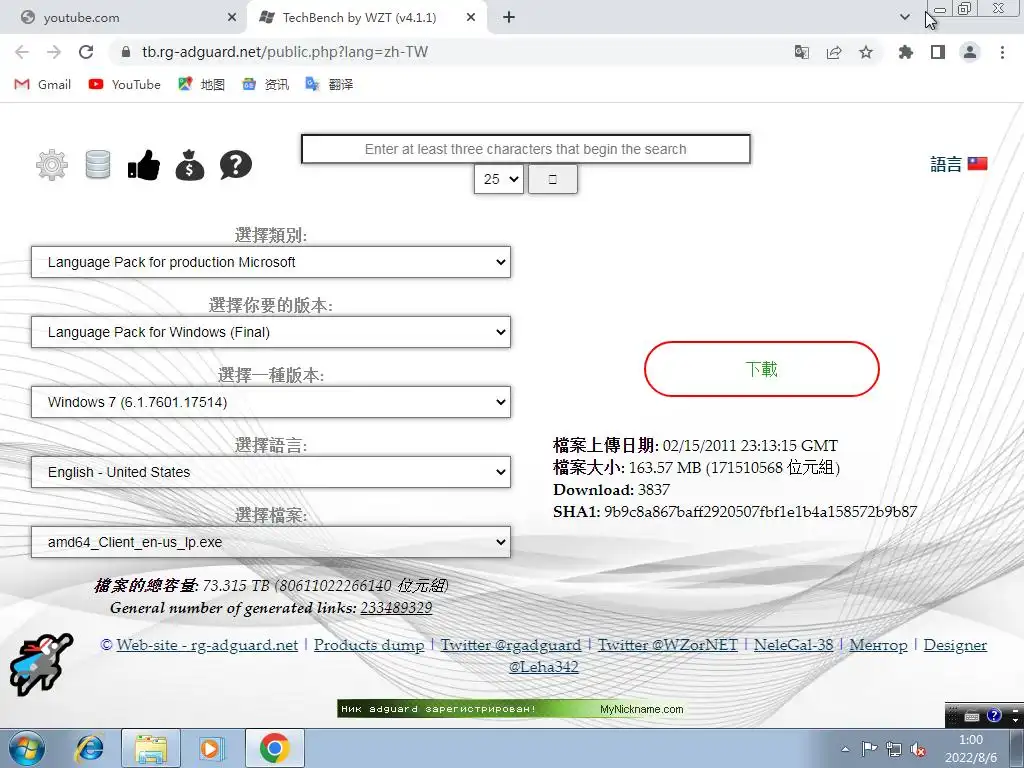Toggle the Chrome side panel icon
Image resolution: width=1024 pixels, height=768 pixels.
pyautogui.click(x=938, y=52)
